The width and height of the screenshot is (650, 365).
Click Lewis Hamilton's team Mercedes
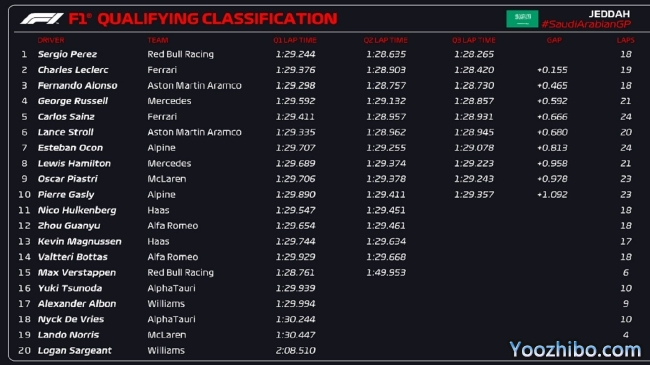point(169,163)
